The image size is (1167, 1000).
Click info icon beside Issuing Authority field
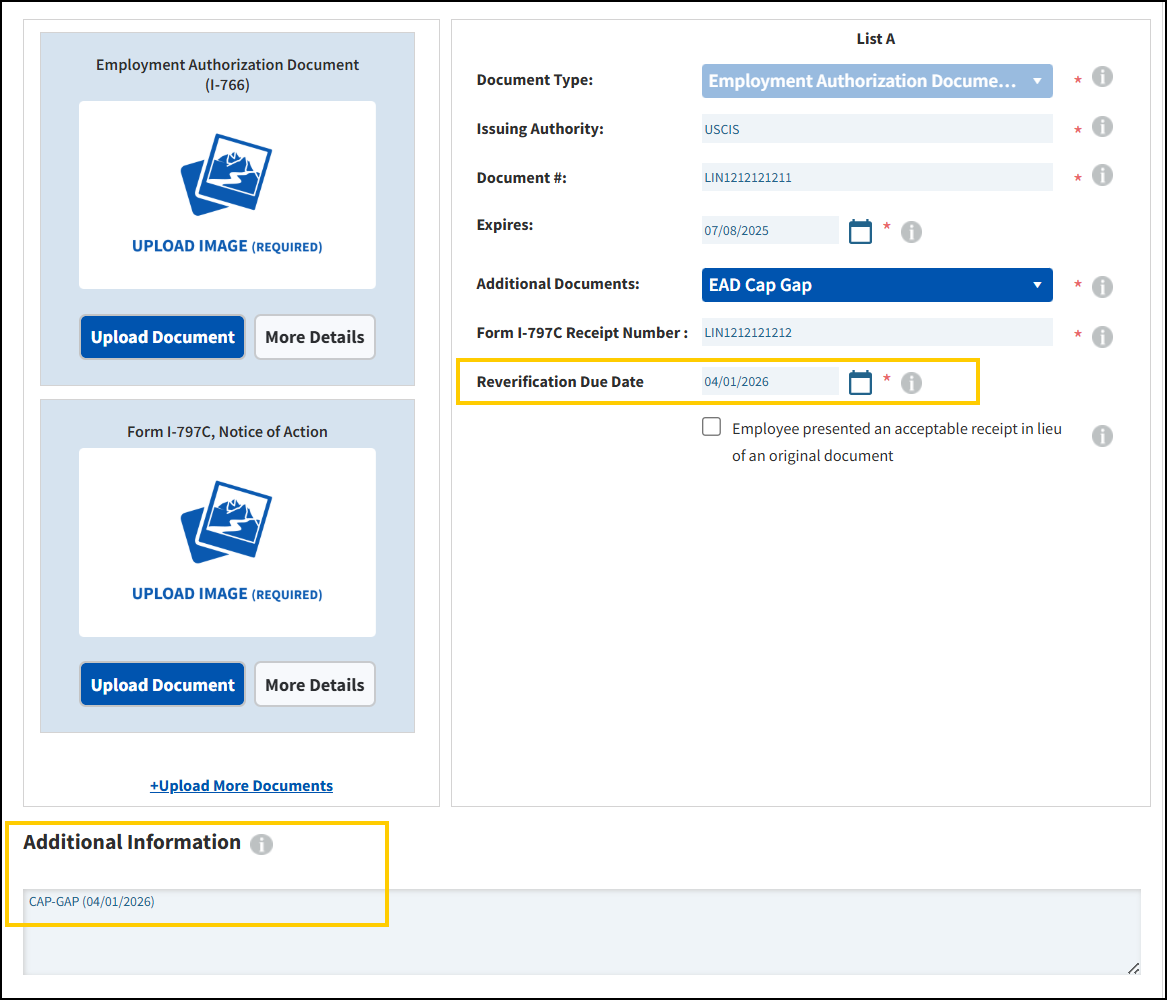(x=1102, y=127)
